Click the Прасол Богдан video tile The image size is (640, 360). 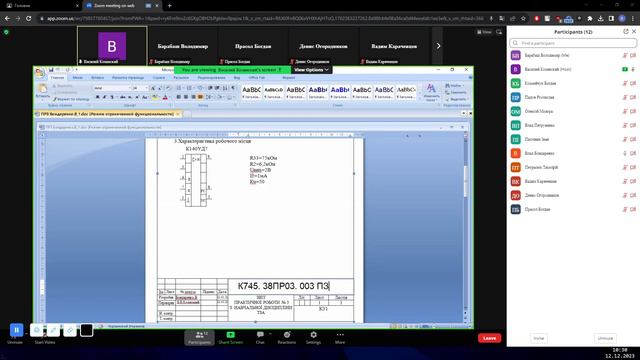coord(253,46)
